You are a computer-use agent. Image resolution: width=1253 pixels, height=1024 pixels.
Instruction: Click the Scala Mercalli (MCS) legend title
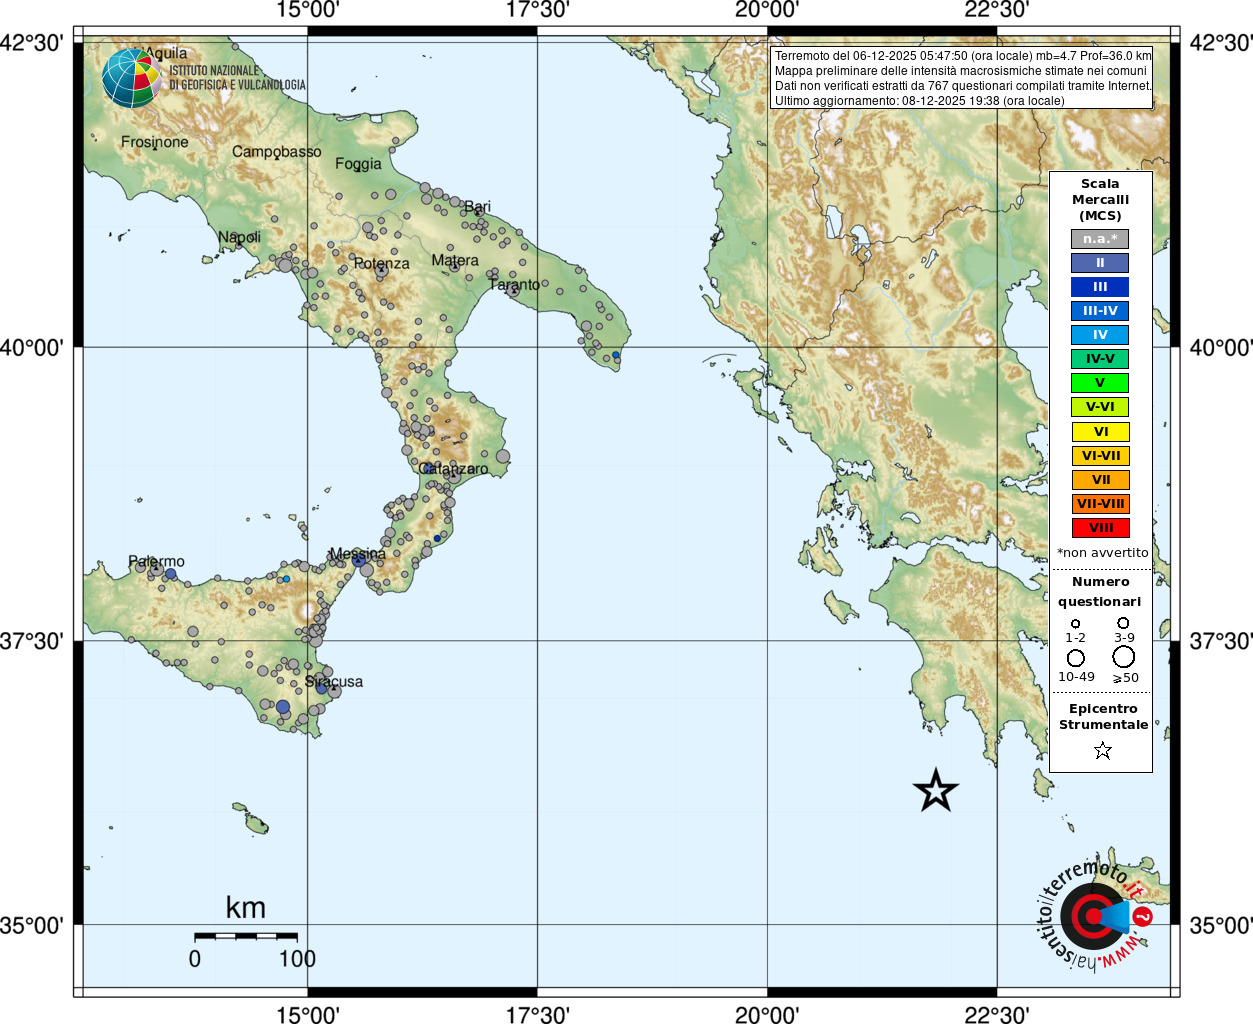(x=1100, y=200)
